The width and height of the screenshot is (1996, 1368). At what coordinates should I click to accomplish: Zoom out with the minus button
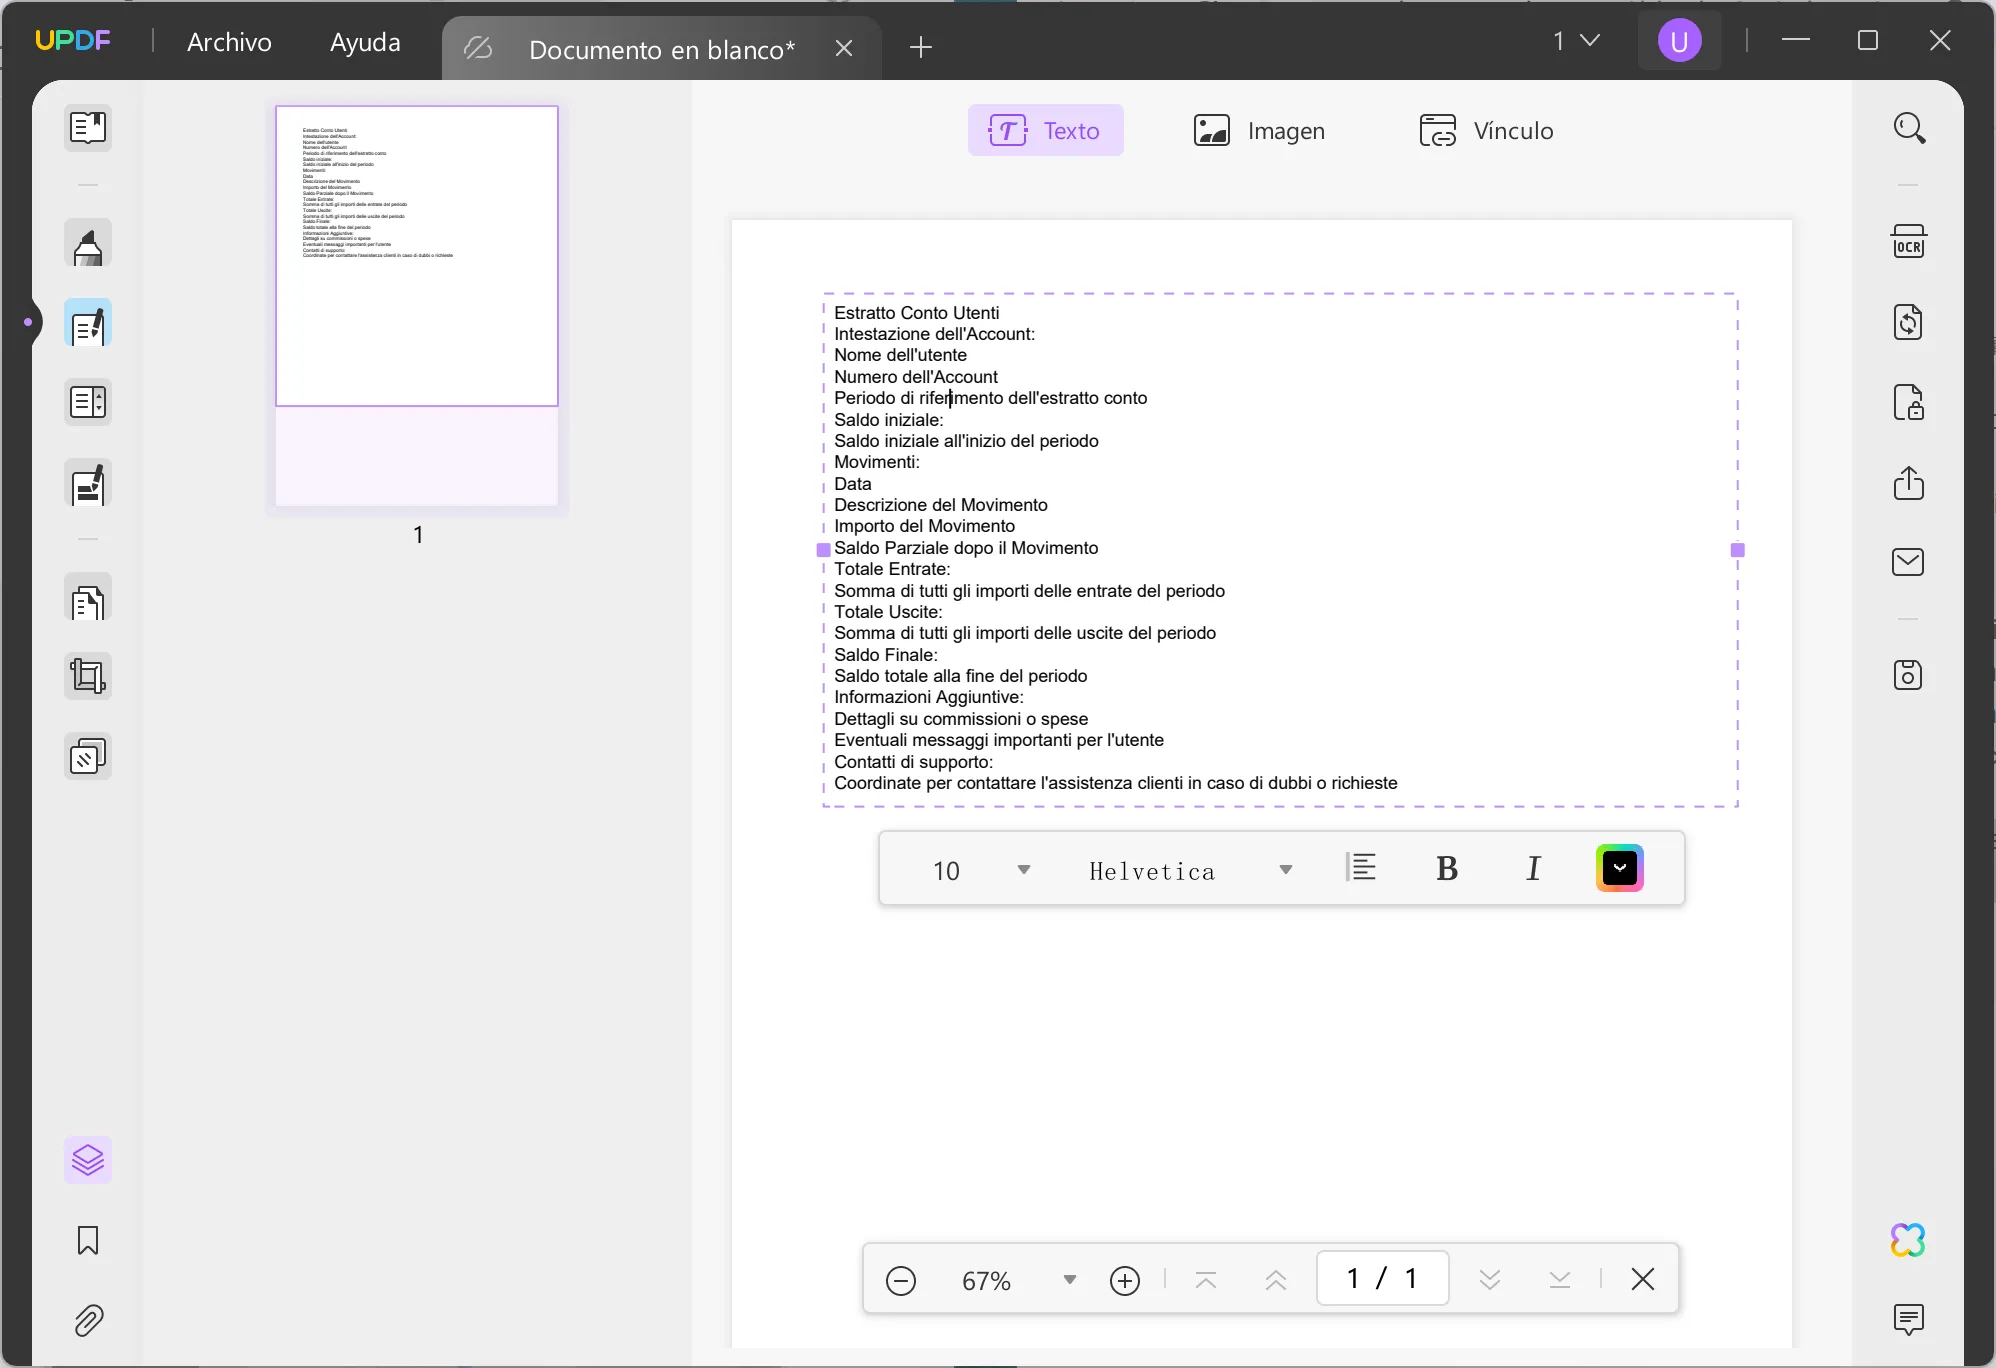[901, 1280]
